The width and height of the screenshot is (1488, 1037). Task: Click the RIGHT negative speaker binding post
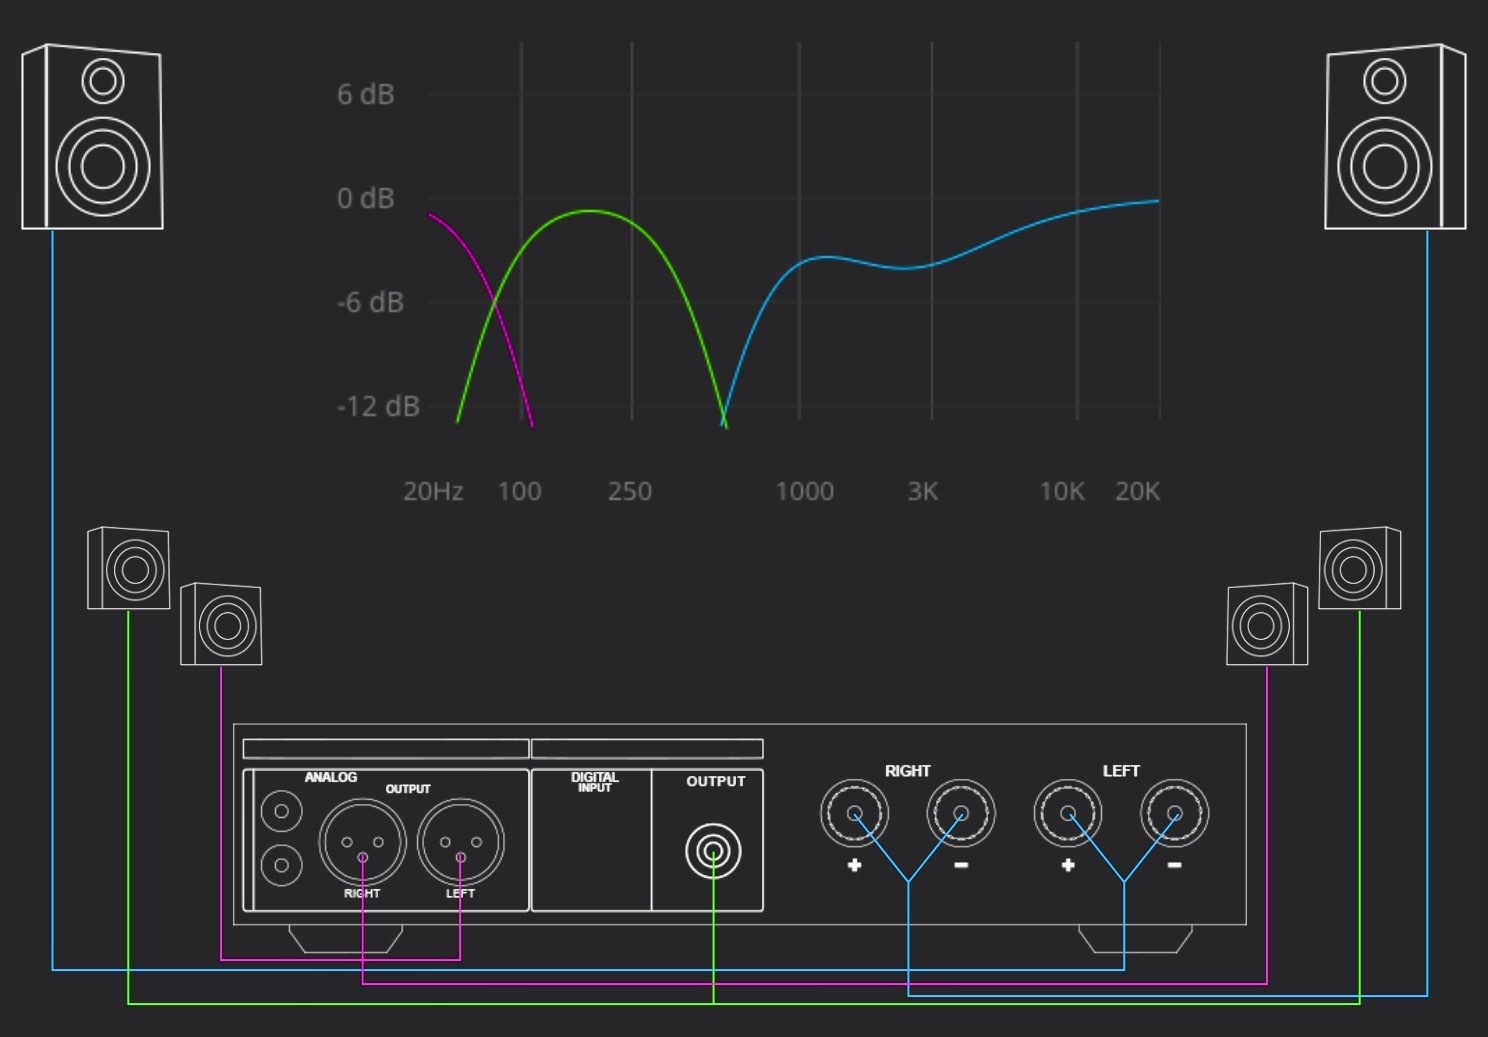point(961,814)
